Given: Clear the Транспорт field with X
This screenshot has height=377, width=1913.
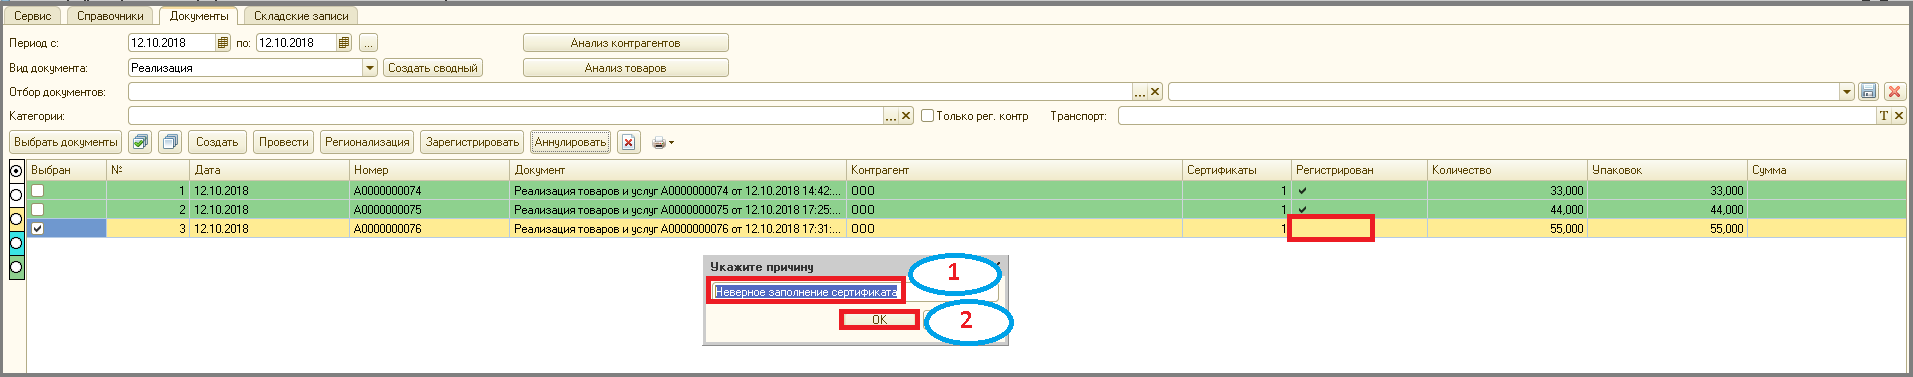Looking at the screenshot, I should click(x=1899, y=116).
